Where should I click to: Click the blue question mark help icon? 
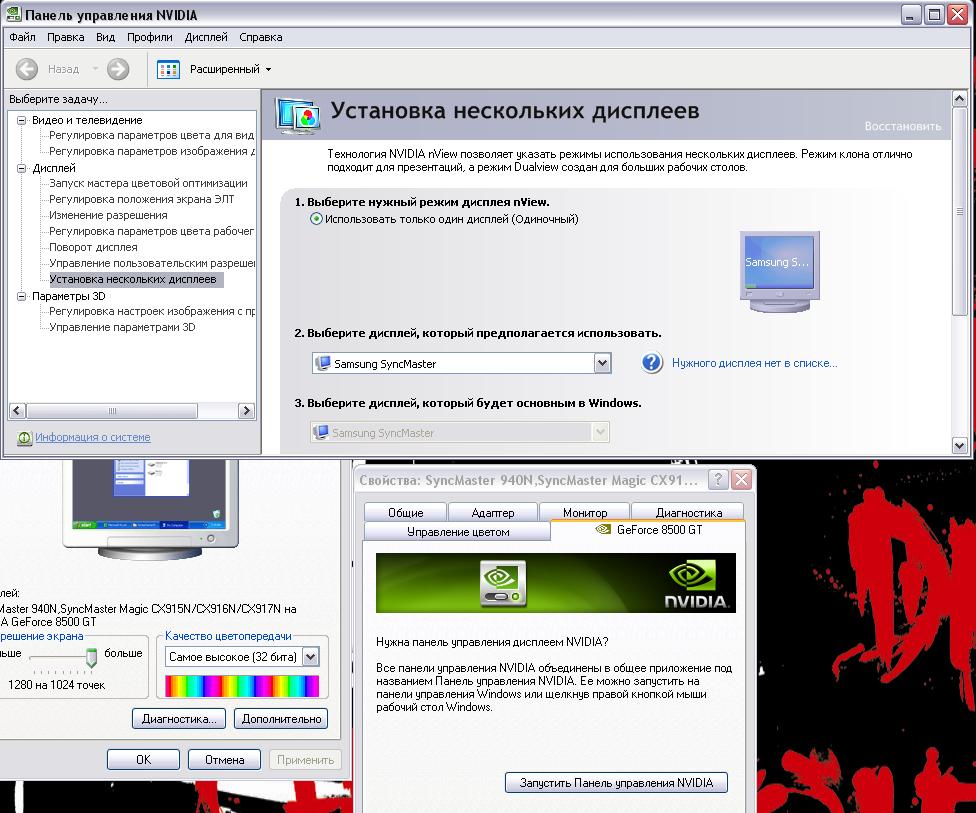(x=652, y=363)
